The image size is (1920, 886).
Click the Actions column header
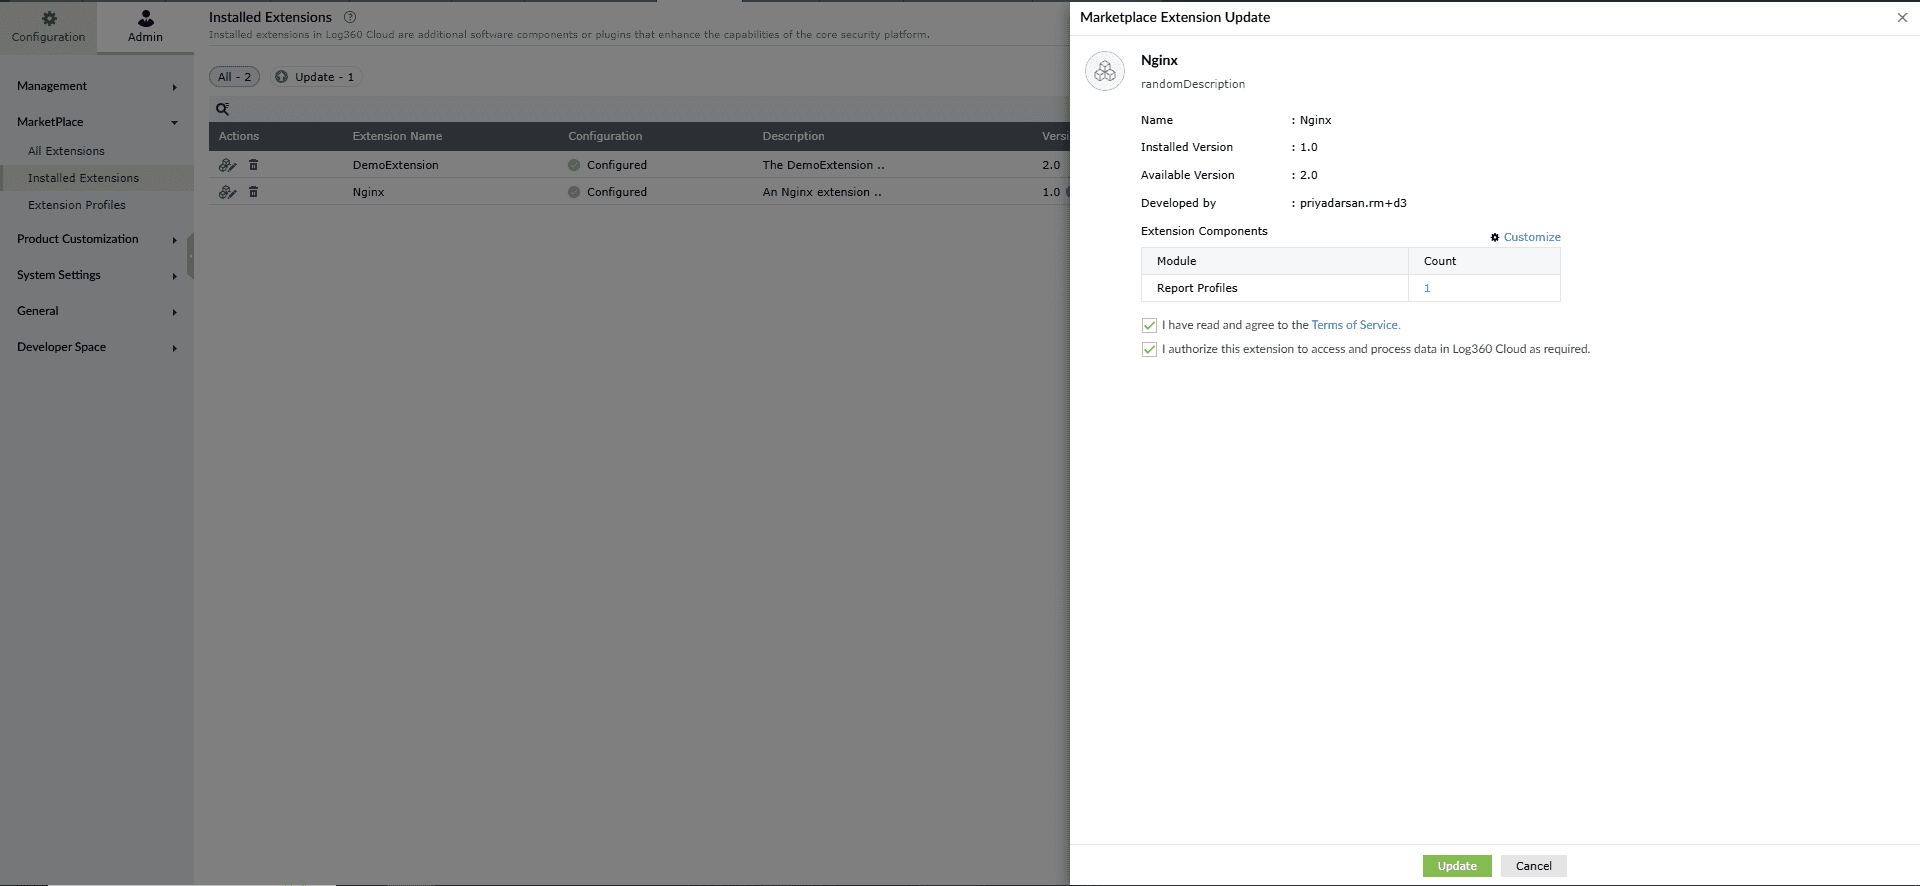point(239,136)
